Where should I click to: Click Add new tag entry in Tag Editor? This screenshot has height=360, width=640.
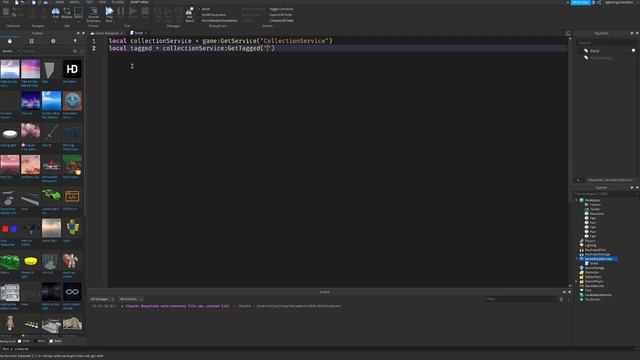(601, 58)
